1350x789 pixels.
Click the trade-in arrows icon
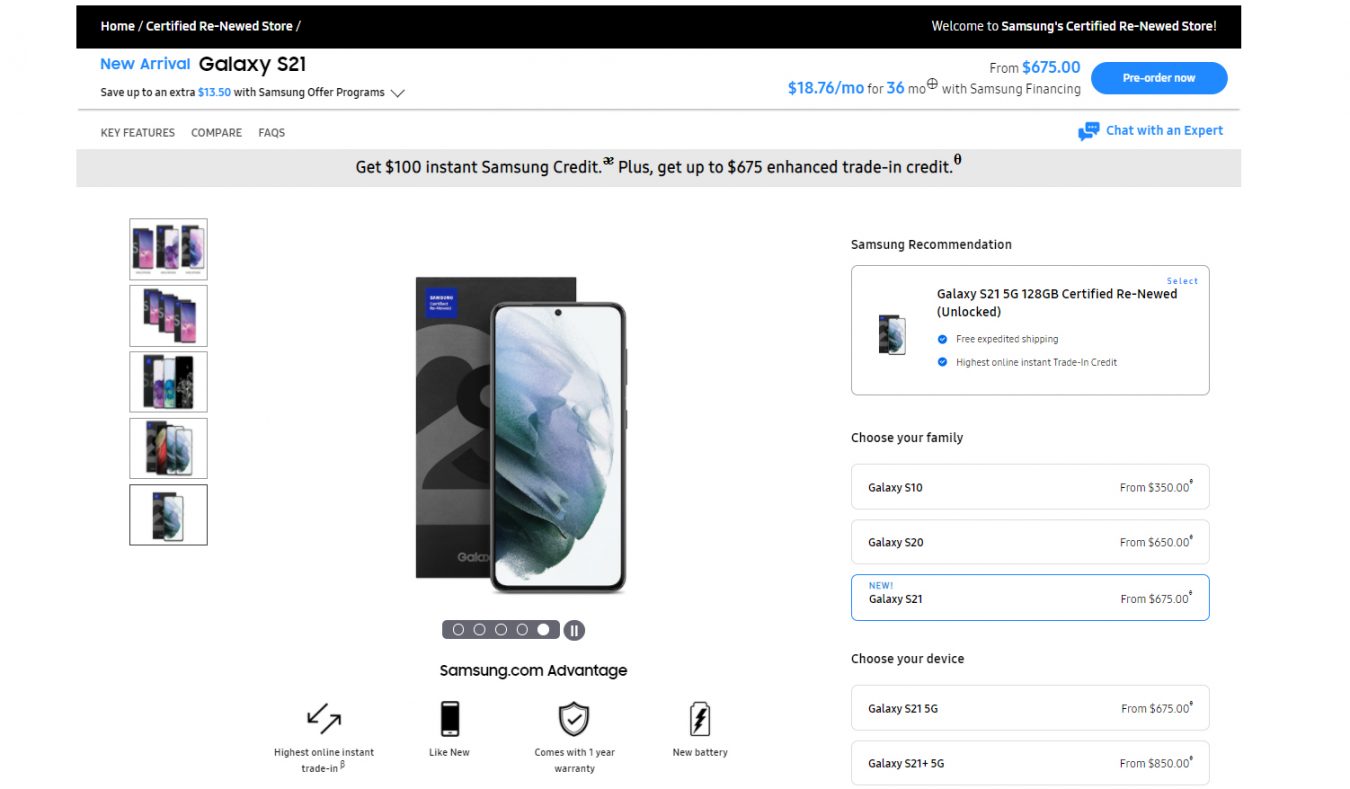pos(324,718)
